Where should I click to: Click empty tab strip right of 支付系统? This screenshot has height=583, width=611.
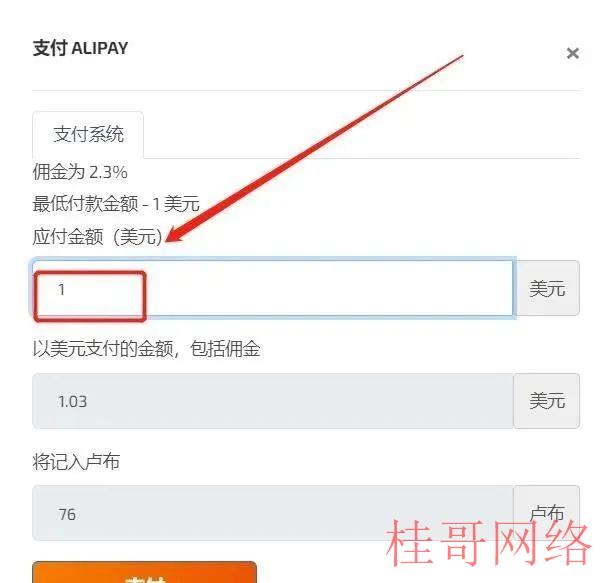[x=362, y=135]
